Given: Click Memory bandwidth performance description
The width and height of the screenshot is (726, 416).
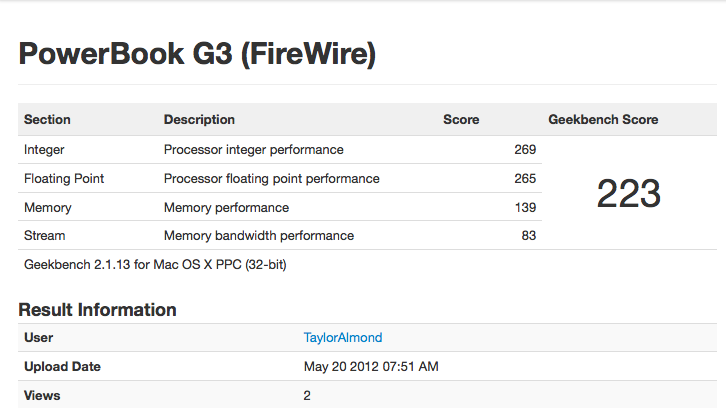Looking at the screenshot, I should coord(259,235).
